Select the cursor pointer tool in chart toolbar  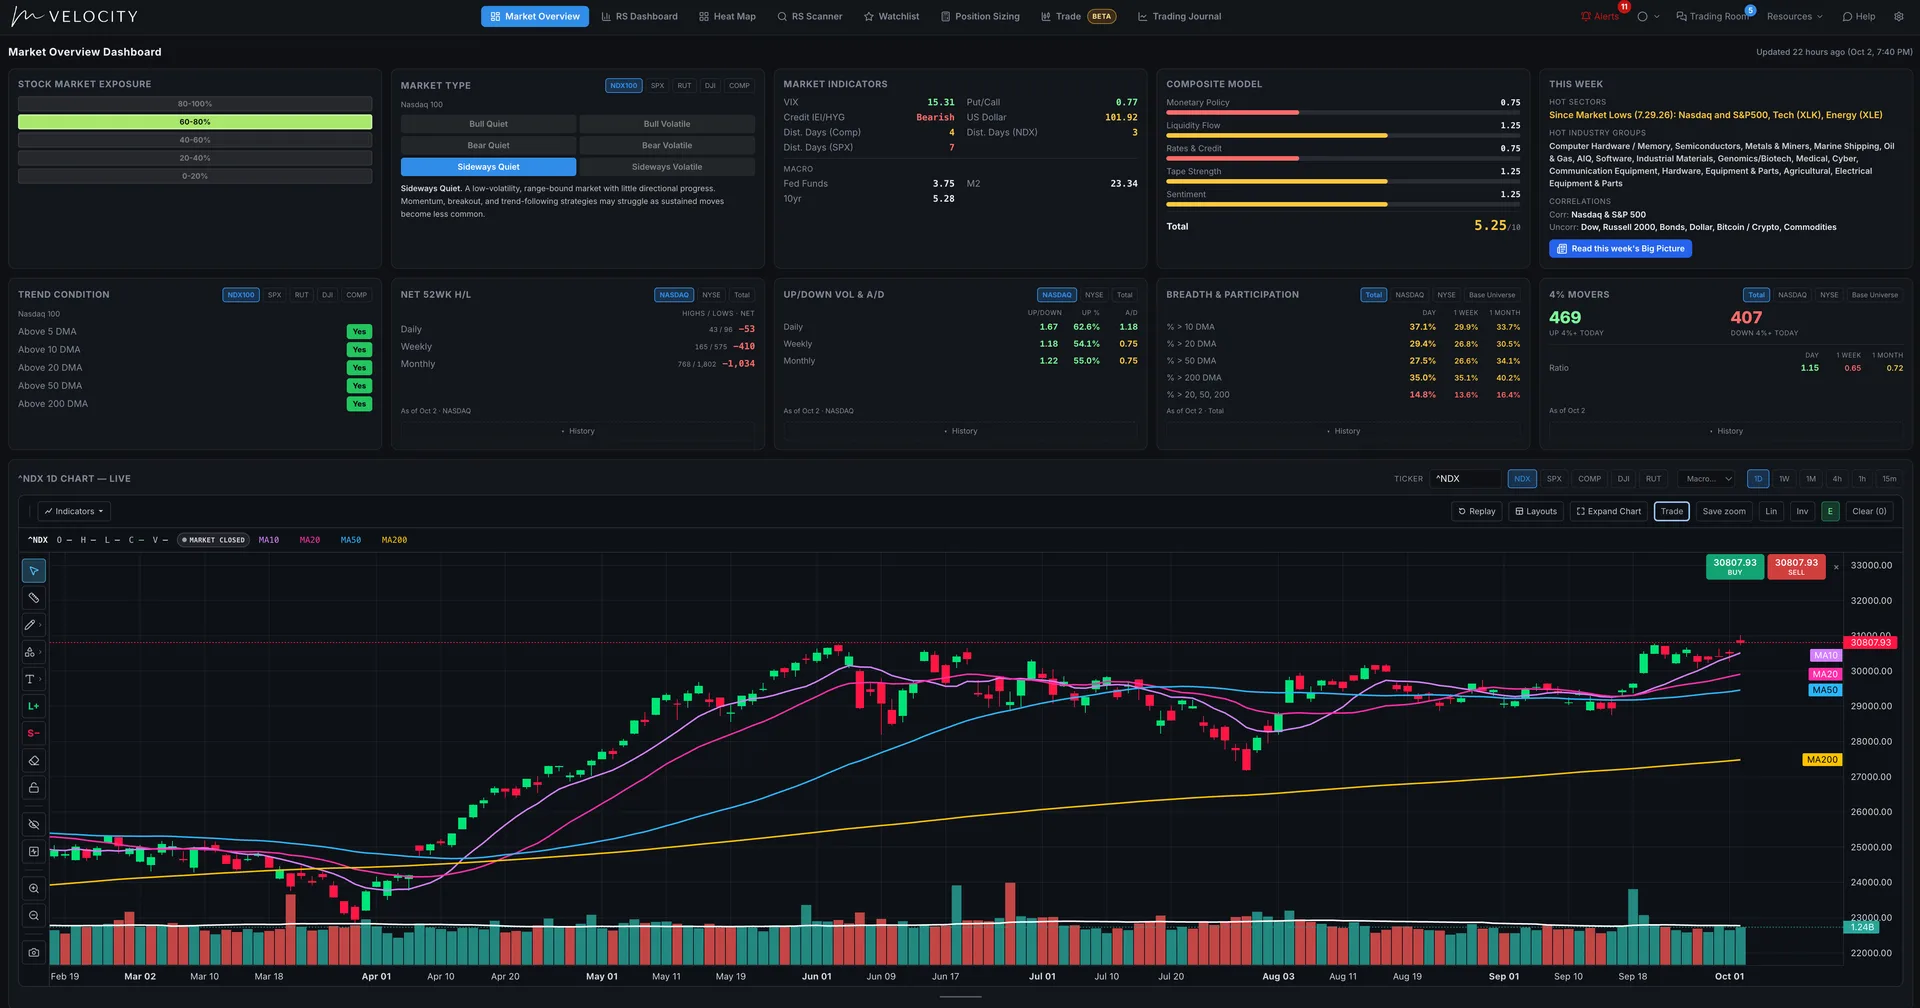pyautogui.click(x=33, y=570)
